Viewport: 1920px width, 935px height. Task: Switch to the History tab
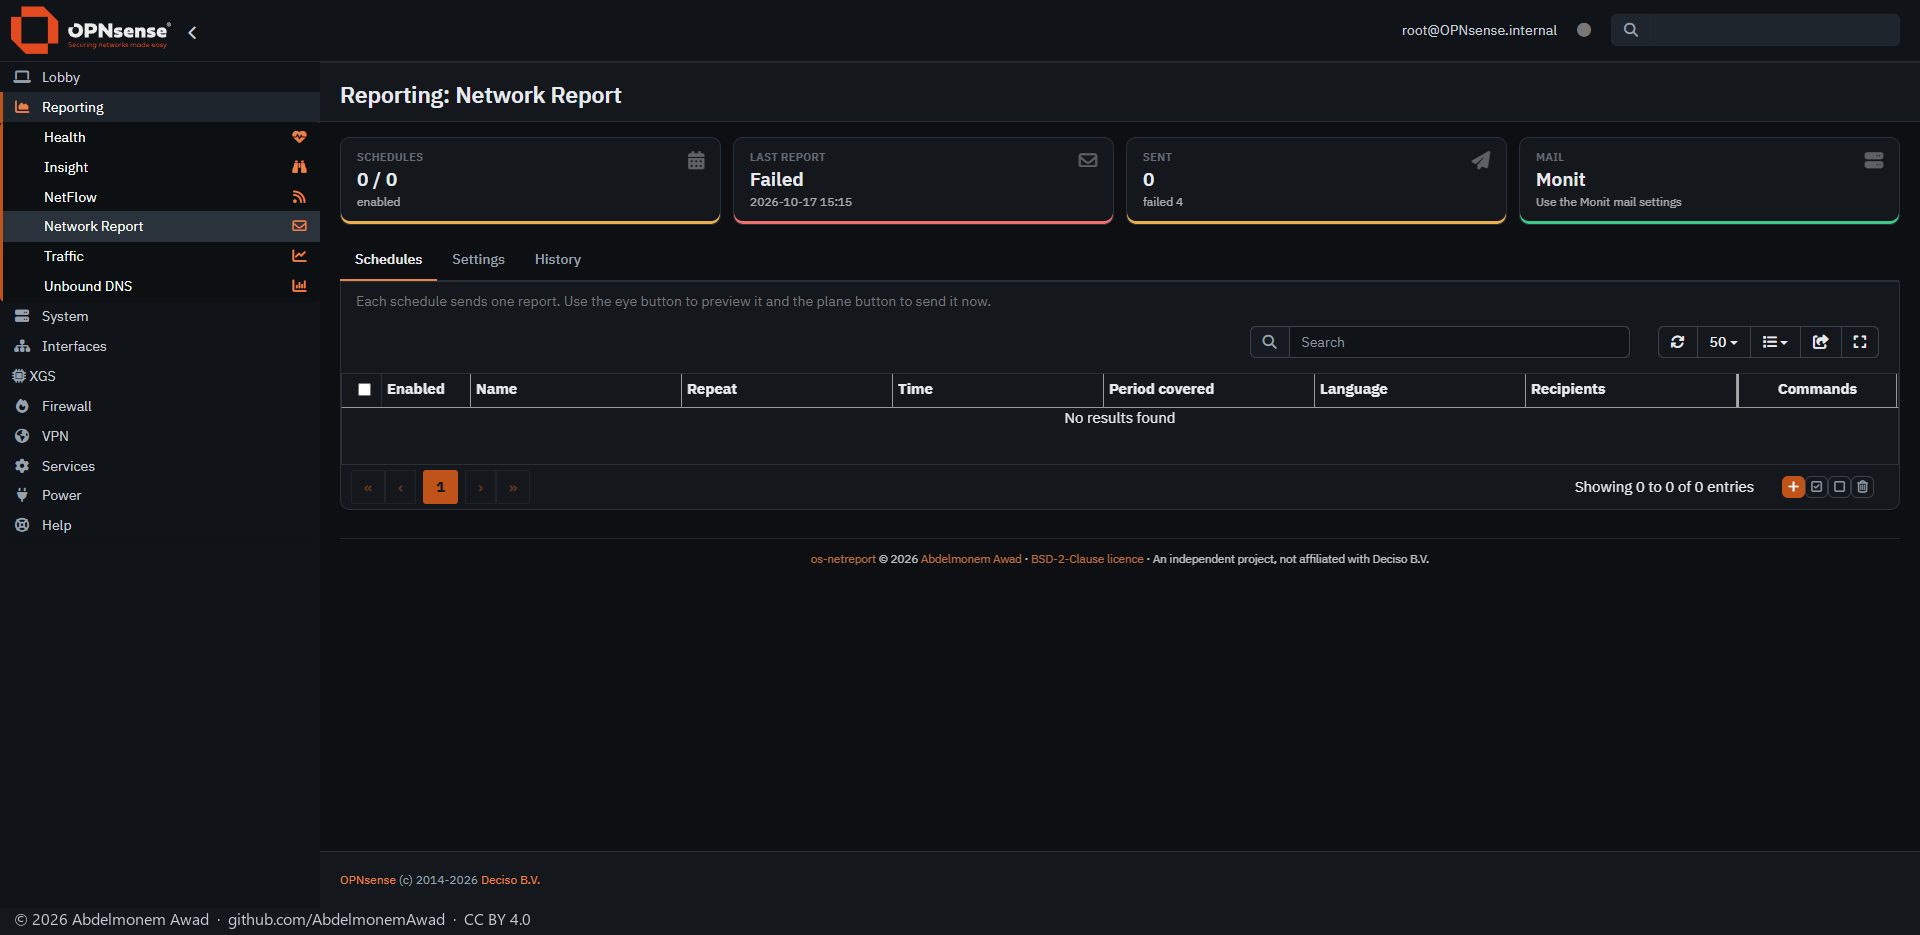[557, 260]
